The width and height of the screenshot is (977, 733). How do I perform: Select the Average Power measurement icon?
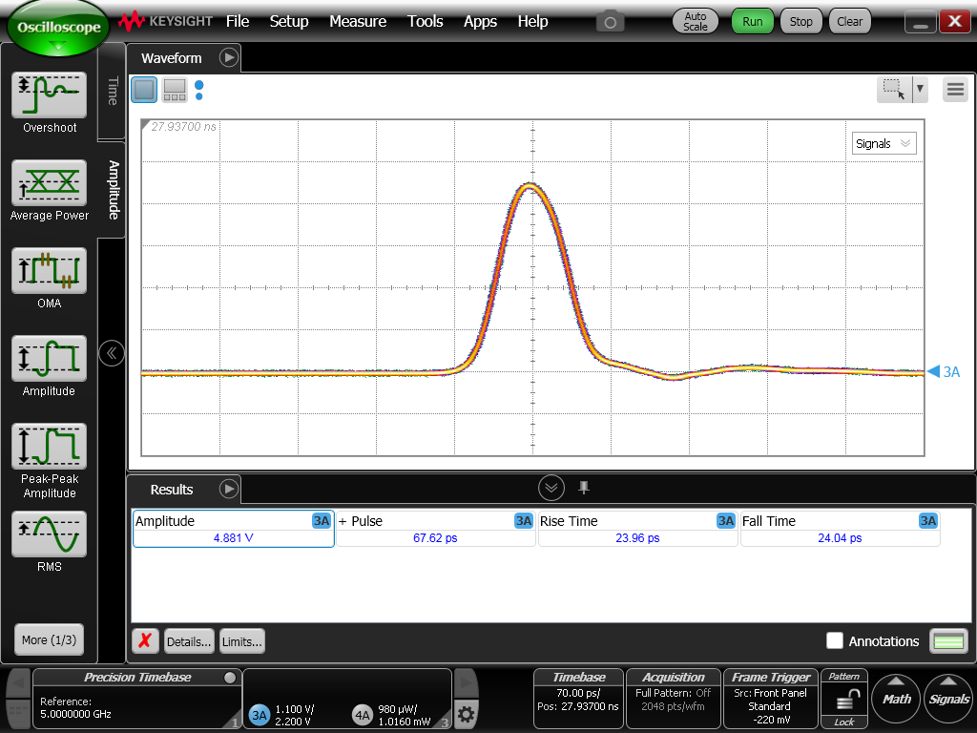(x=49, y=183)
